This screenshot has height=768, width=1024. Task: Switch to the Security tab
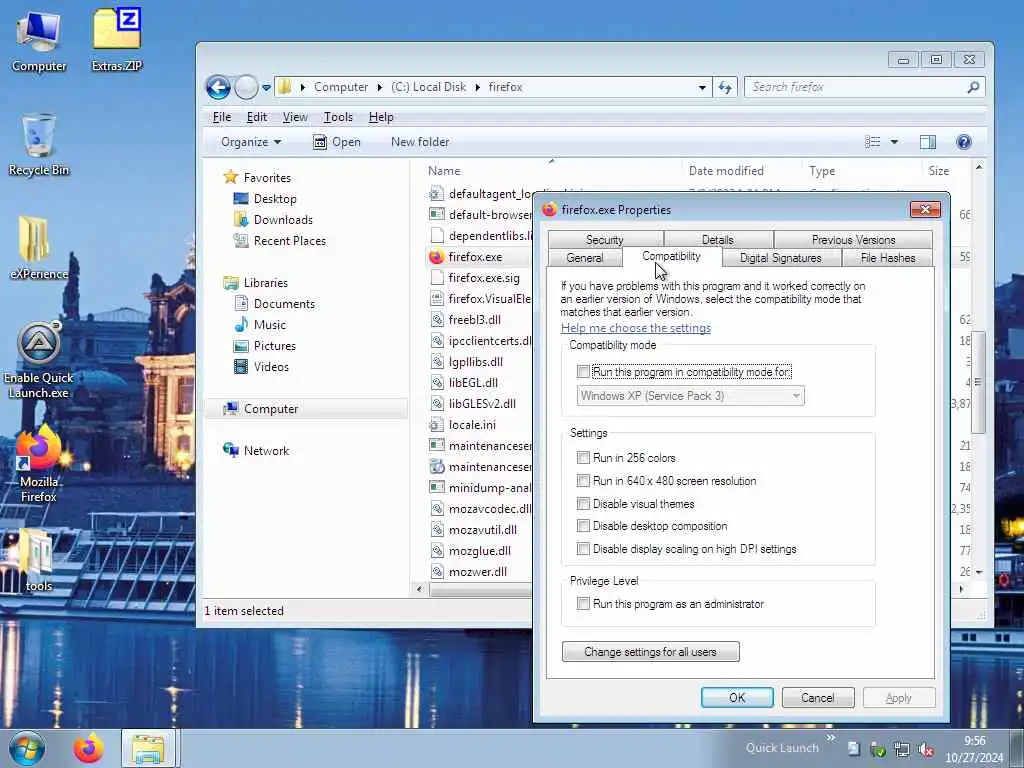coord(605,240)
